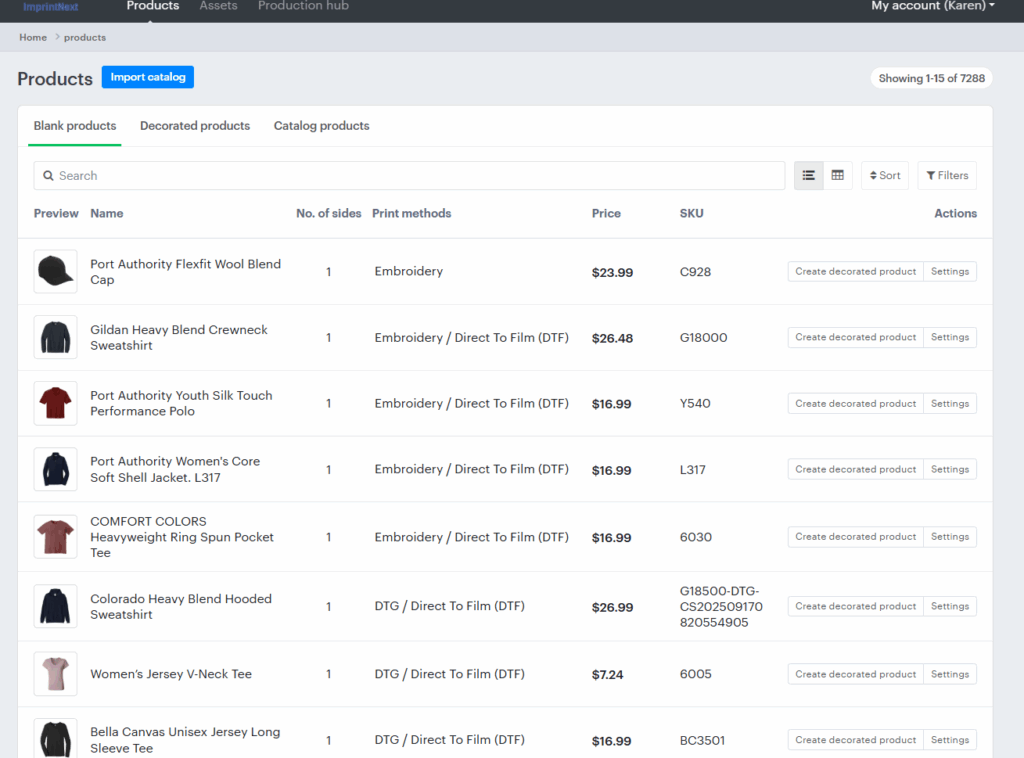Focus the product Search field
1024x758 pixels.
click(x=410, y=176)
